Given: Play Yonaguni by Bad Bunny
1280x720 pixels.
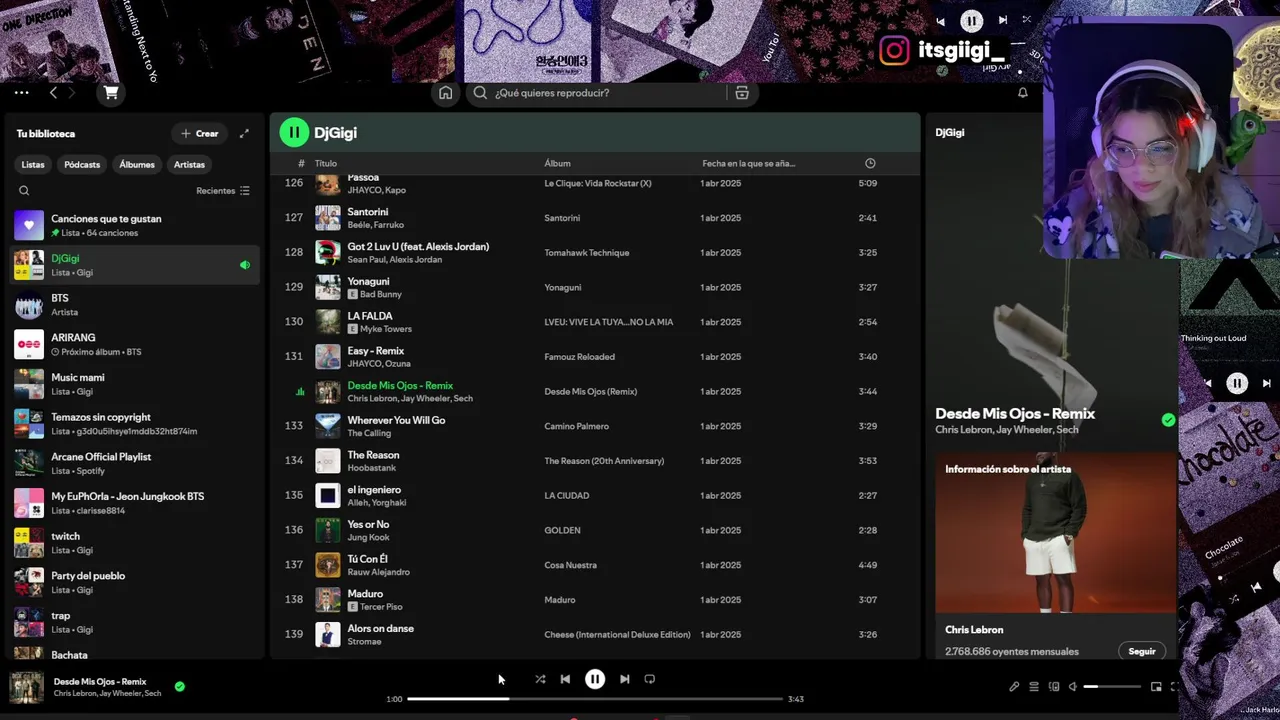Looking at the screenshot, I should pos(594,287).
